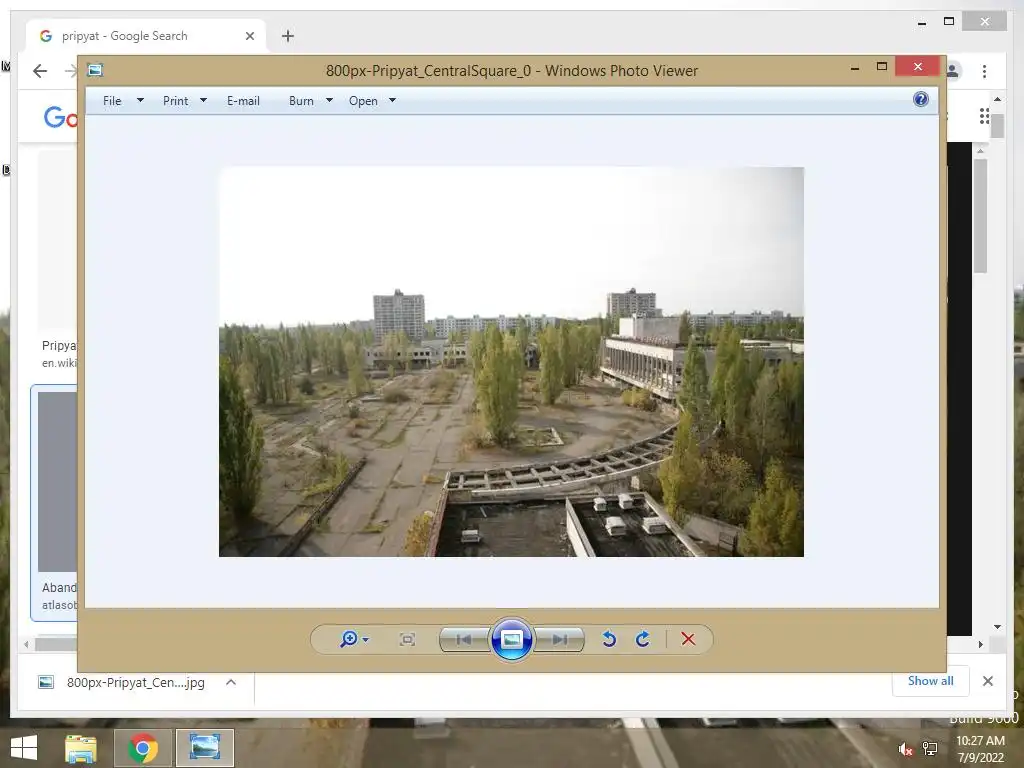Click the Photo Viewer taskbar icon
The image size is (1024, 768).
204,748
